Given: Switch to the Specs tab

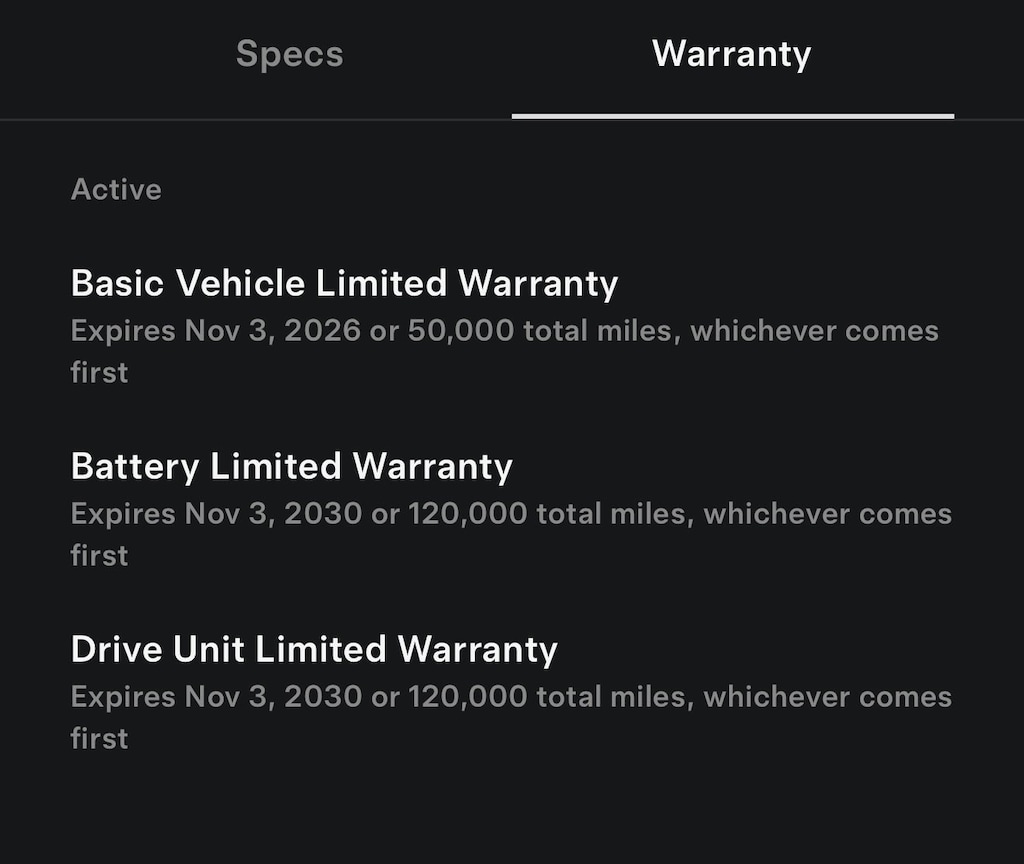Looking at the screenshot, I should (x=289, y=54).
